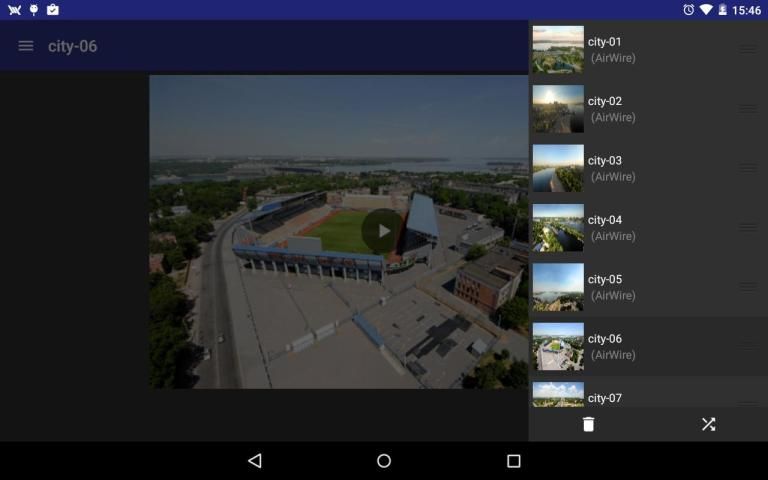Tap the drag handle on city-06 row

[x=747, y=346]
